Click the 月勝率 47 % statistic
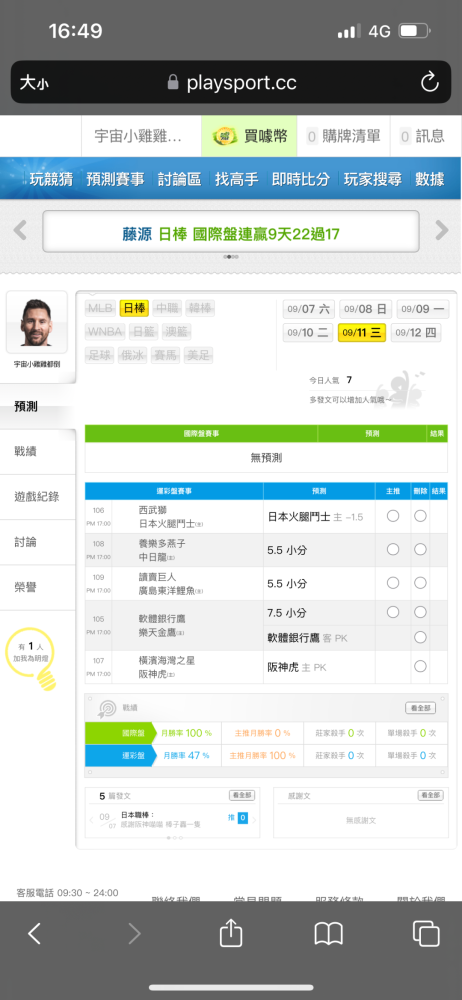 click(186, 756)
